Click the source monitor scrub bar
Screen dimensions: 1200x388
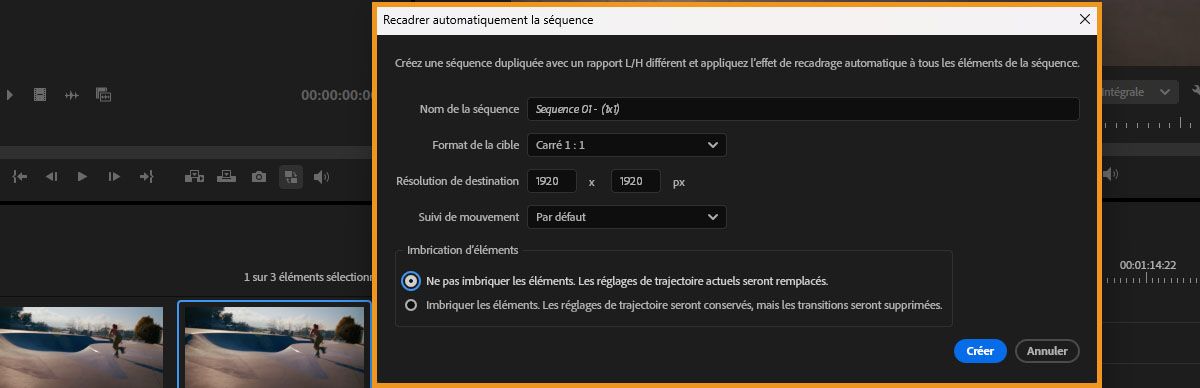tap(187, 152)
